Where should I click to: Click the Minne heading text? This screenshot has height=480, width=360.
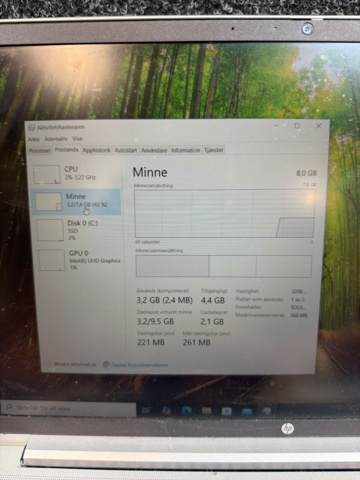tap(150, 172)
